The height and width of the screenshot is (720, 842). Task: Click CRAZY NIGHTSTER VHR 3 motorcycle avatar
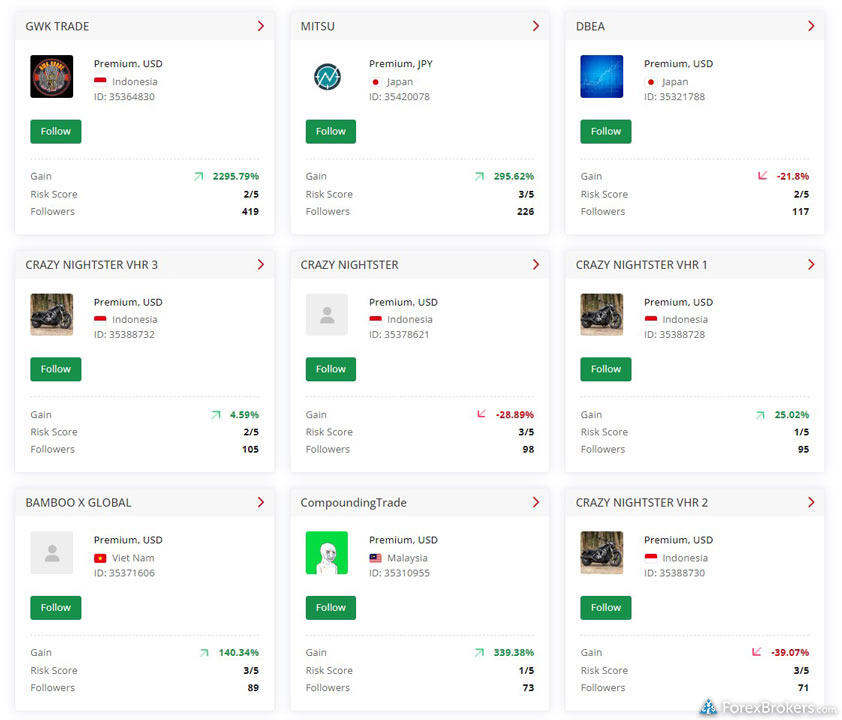(x=51, y=315)
